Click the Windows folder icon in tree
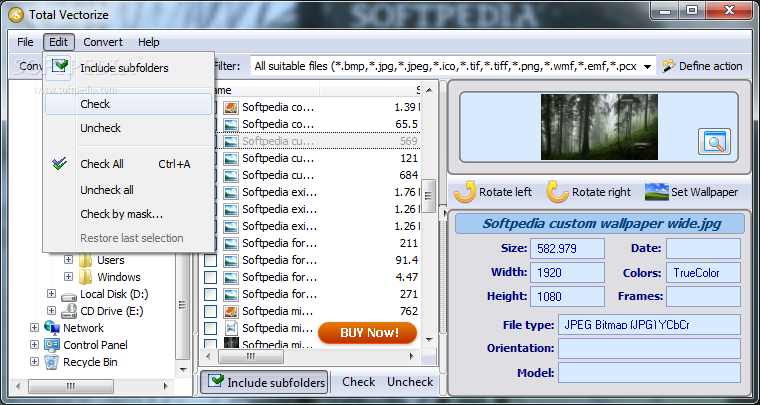 point(85,277)
